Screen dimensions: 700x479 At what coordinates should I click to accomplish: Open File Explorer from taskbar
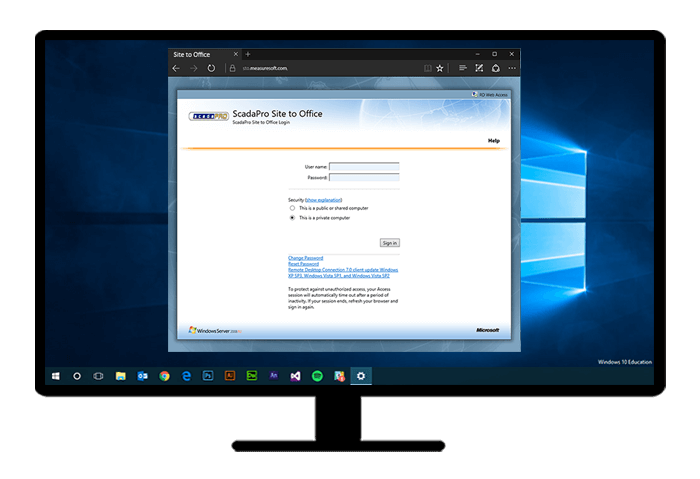tap(120, 376)
